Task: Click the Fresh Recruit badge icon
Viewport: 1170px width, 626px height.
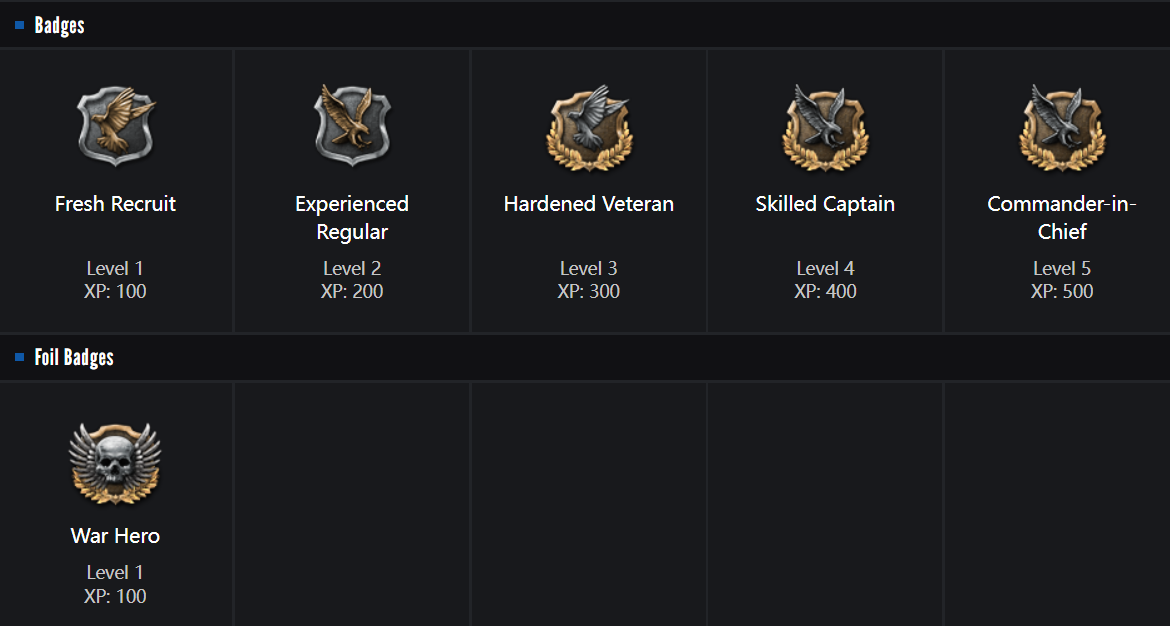Action: (116, 126)
